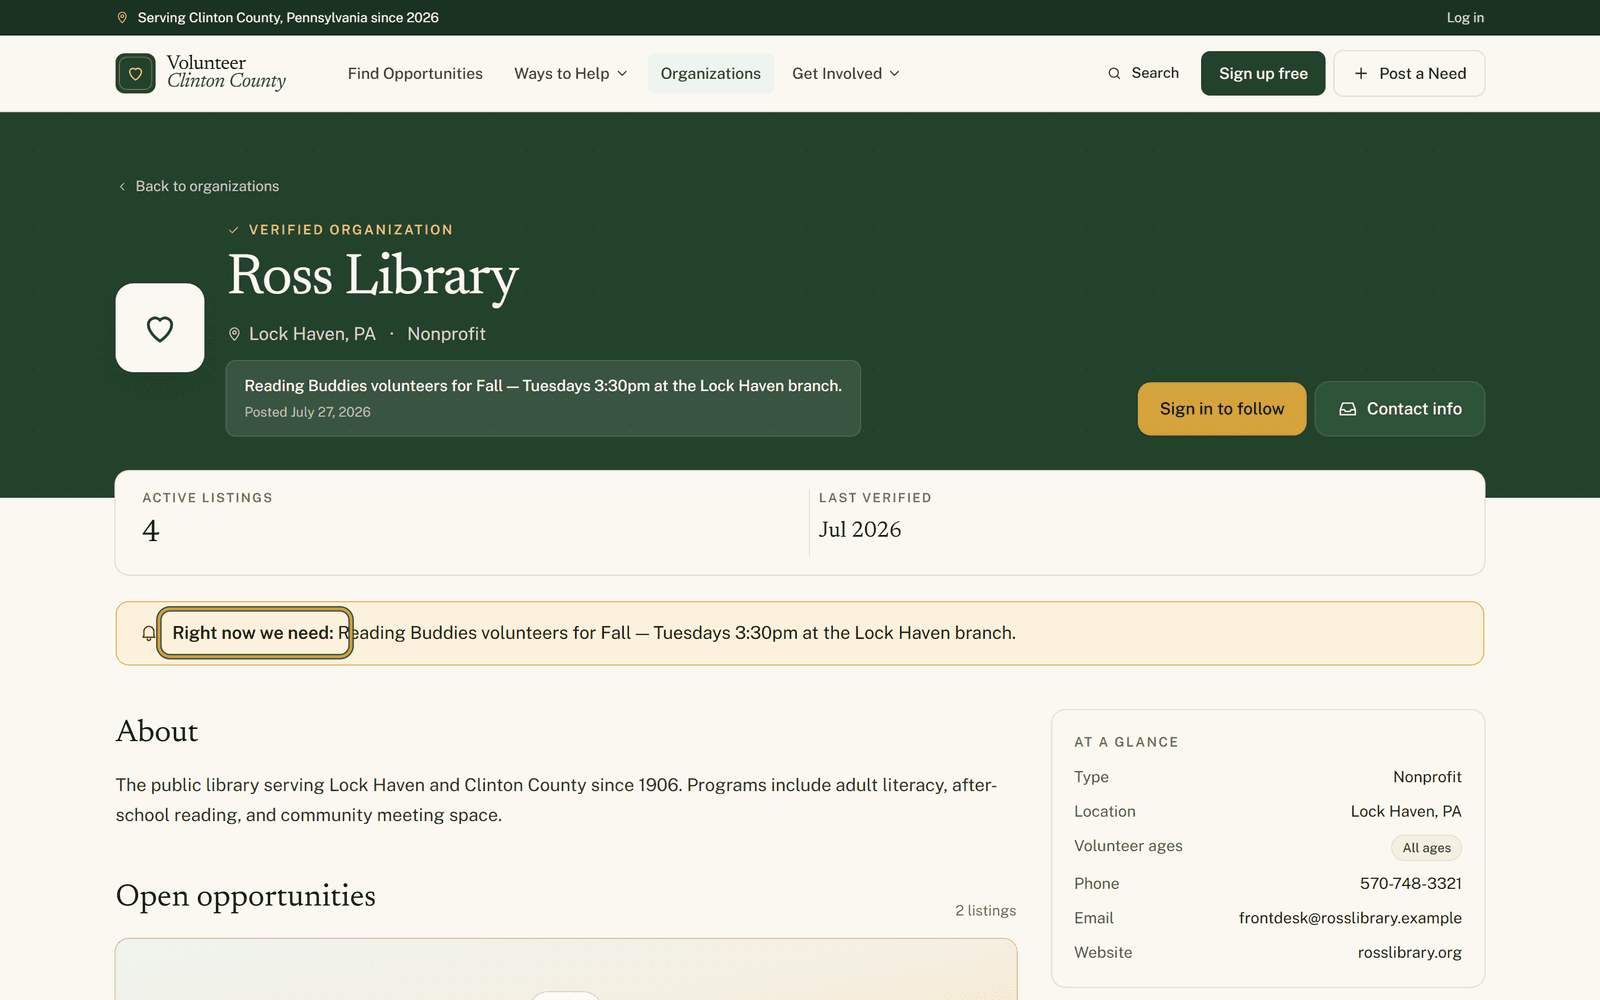1600x1000 pixels.
Task: Click the Volunteer Clinton County site name
Action: point(226,73)
